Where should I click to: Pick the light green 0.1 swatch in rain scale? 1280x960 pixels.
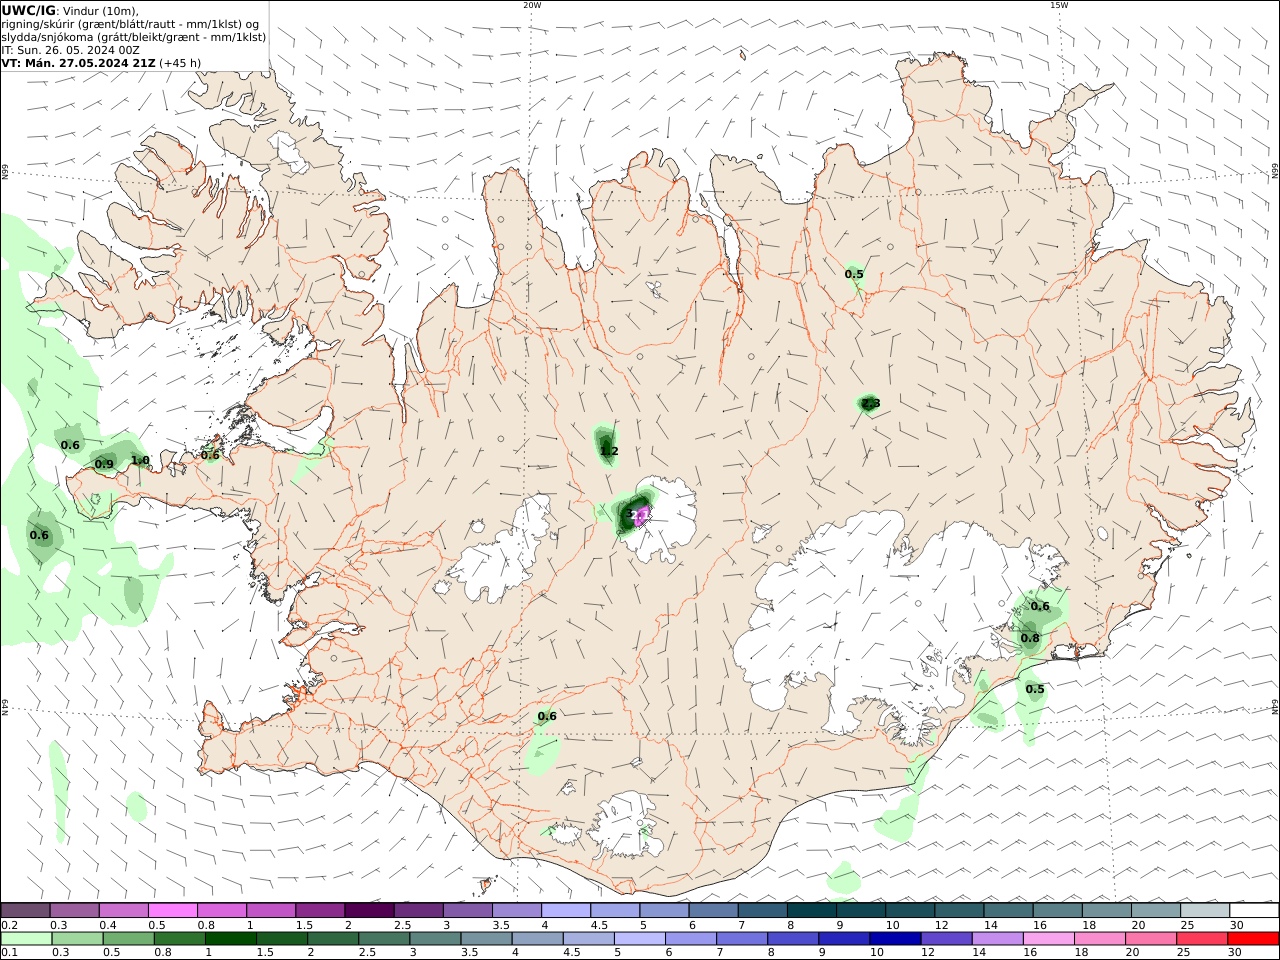[x=25, y=939]
